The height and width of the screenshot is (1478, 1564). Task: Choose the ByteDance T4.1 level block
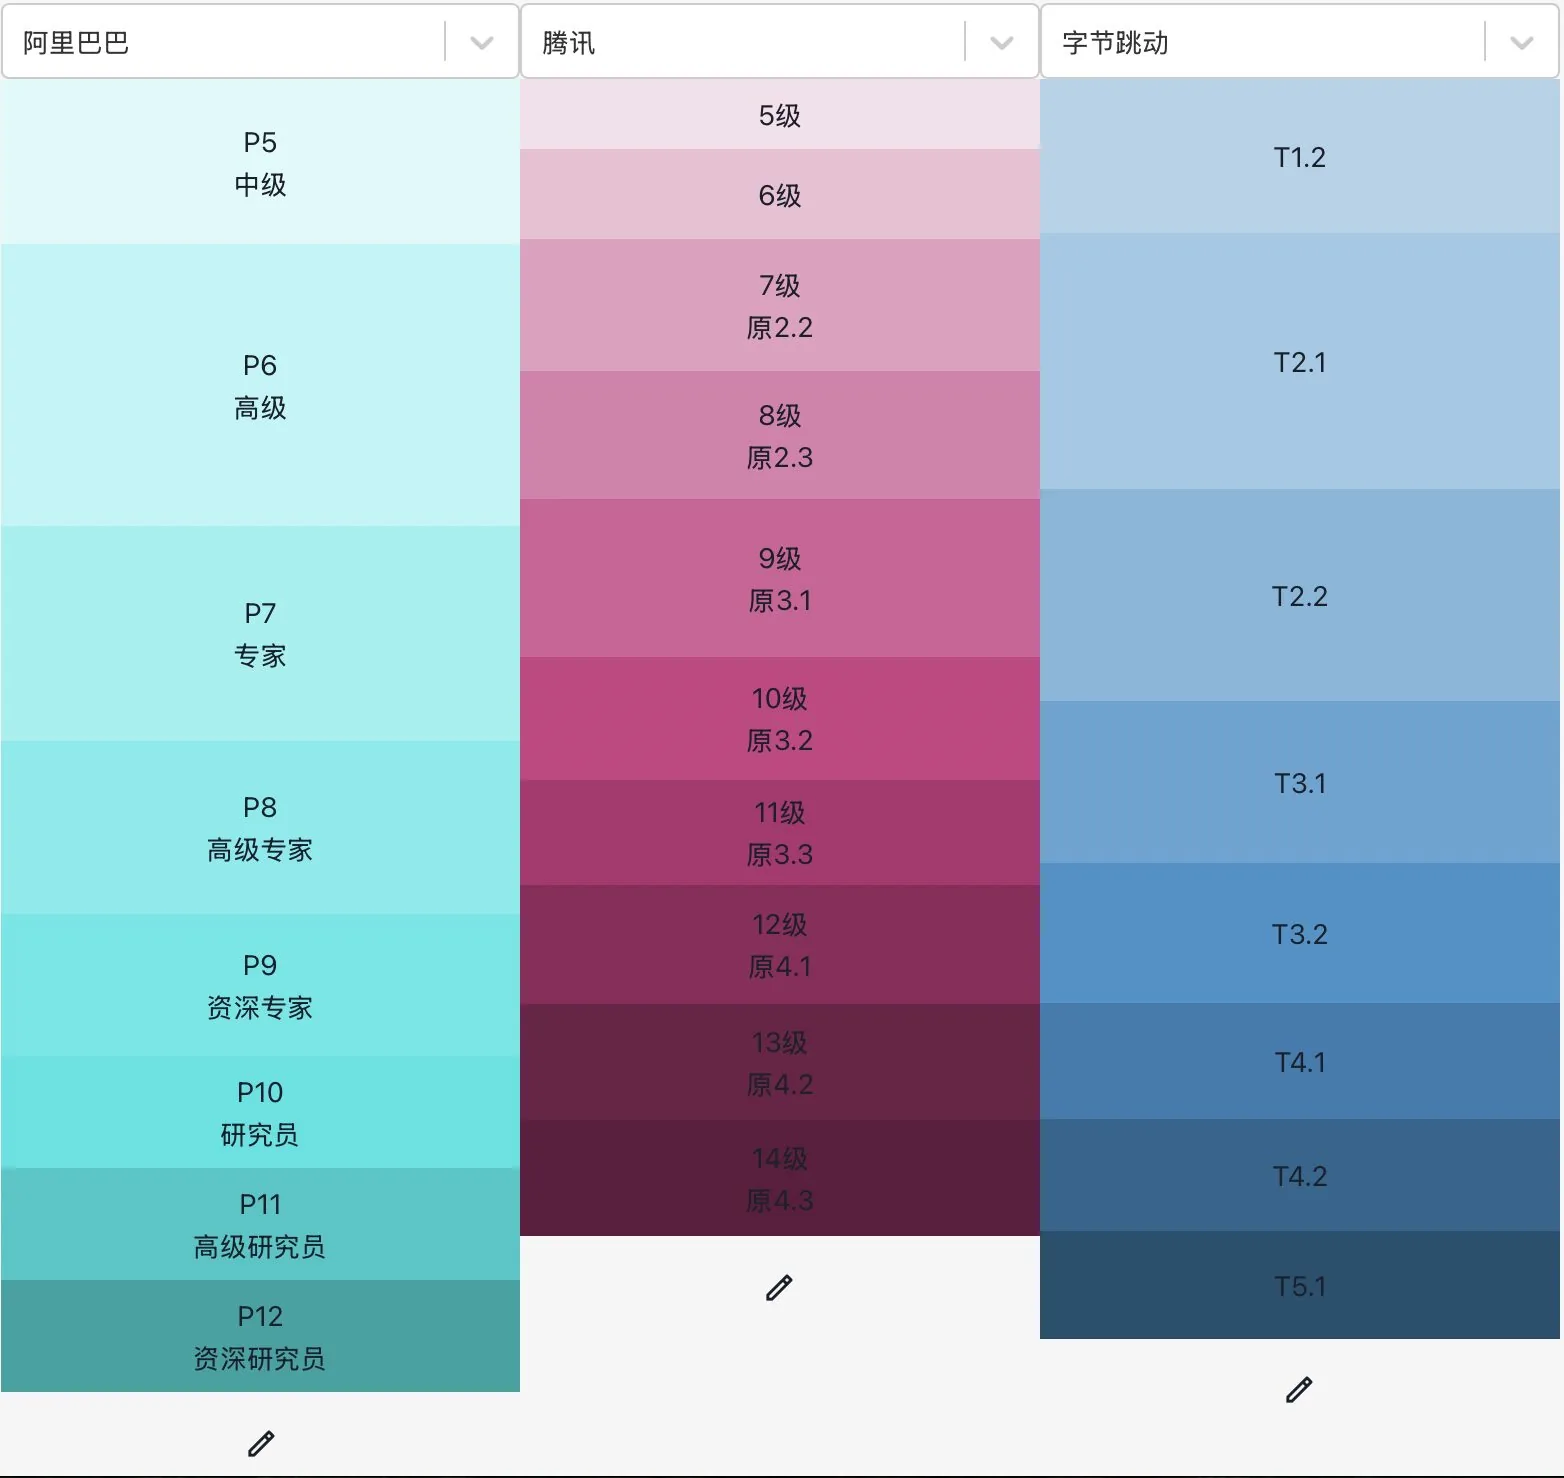(1300, 1061)
